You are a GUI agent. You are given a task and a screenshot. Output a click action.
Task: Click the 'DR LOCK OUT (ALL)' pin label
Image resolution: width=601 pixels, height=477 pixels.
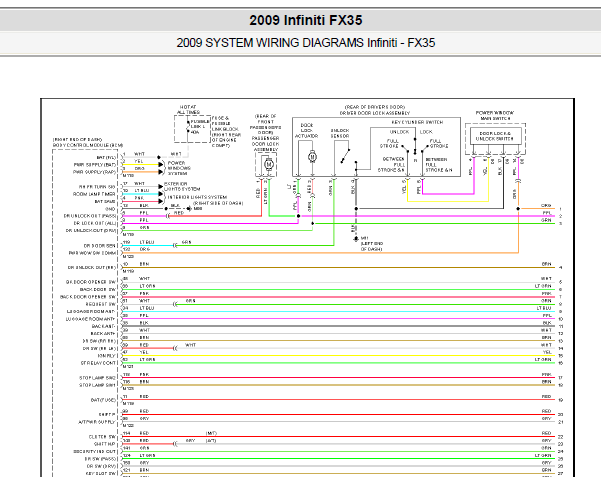[x=95, y=223]
